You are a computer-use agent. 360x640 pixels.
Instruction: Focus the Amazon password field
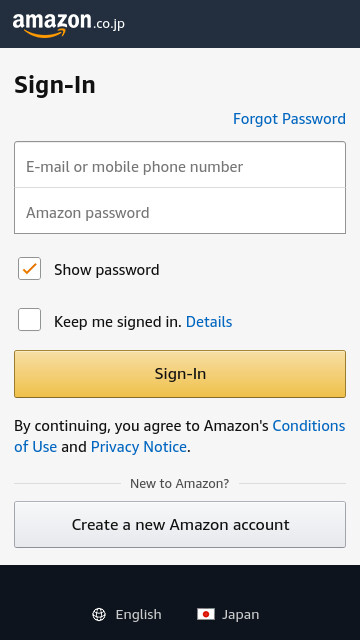(x=180, y=211)
